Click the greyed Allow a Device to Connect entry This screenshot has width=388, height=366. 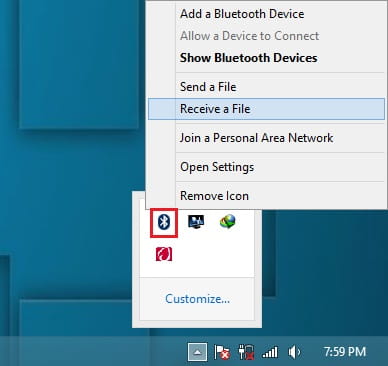tap(266, 36)
